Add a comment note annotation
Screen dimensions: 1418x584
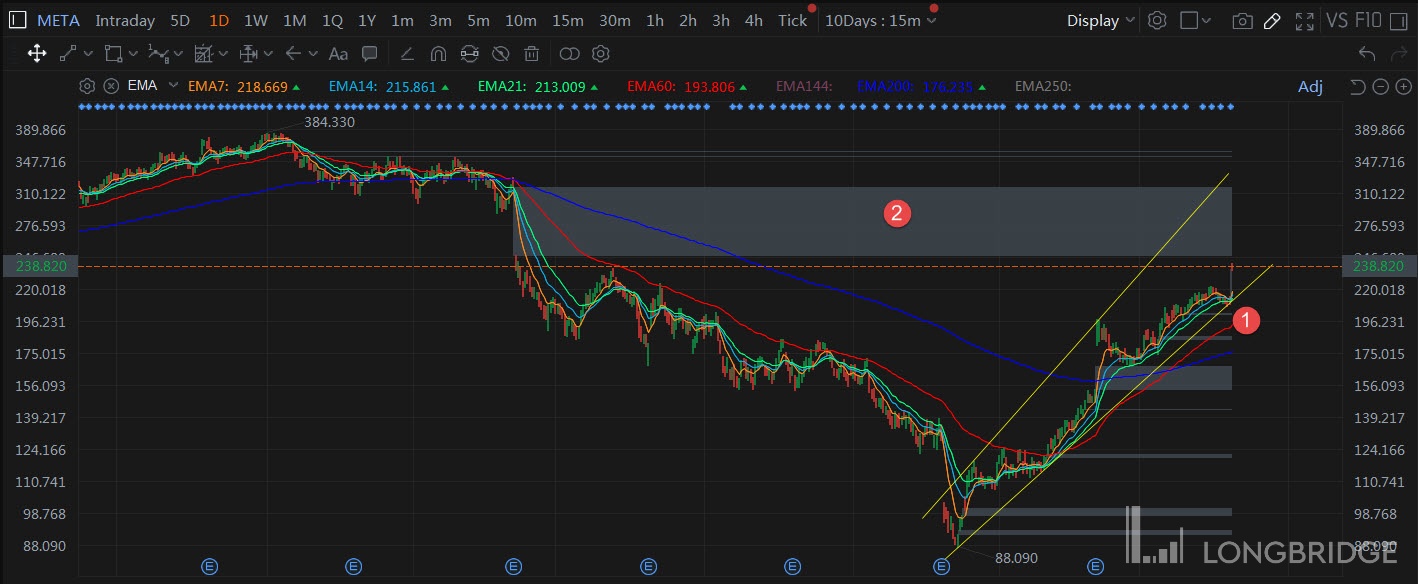tap(369, 54)
